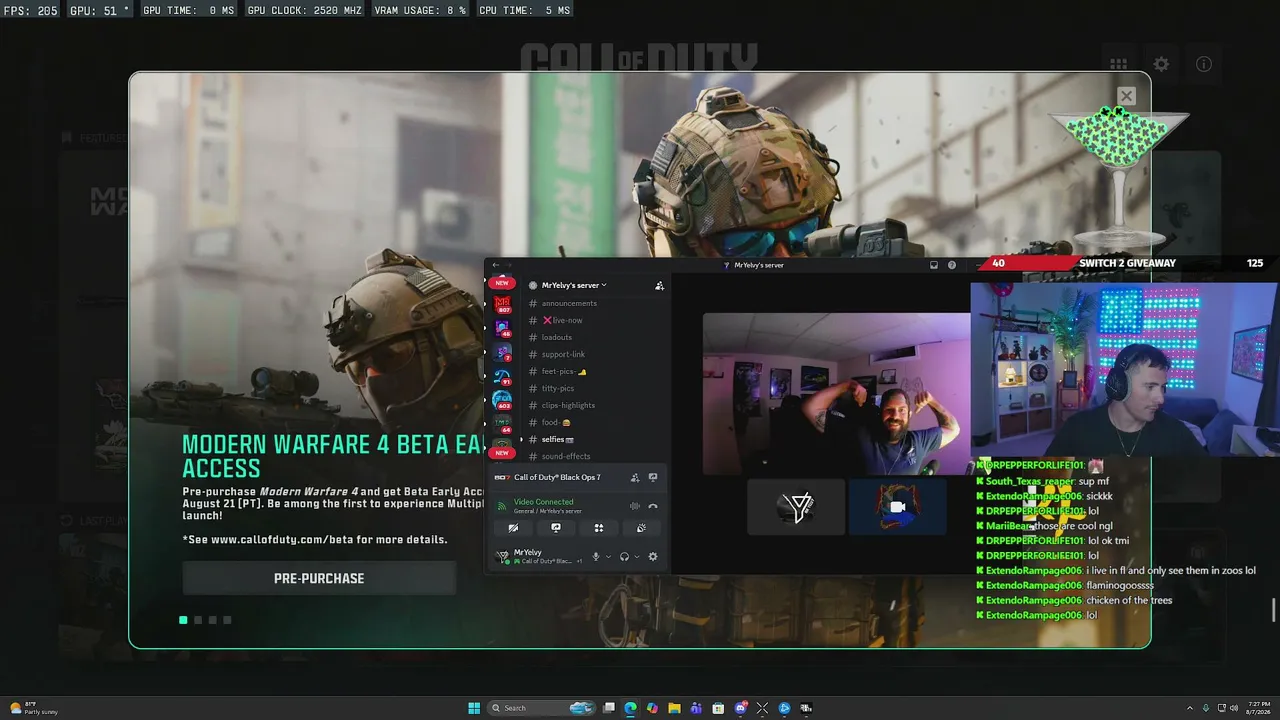Screen dimensions: 1280x720
Task: Share Black Ops 7 screen stream
Action: point(653,478)
